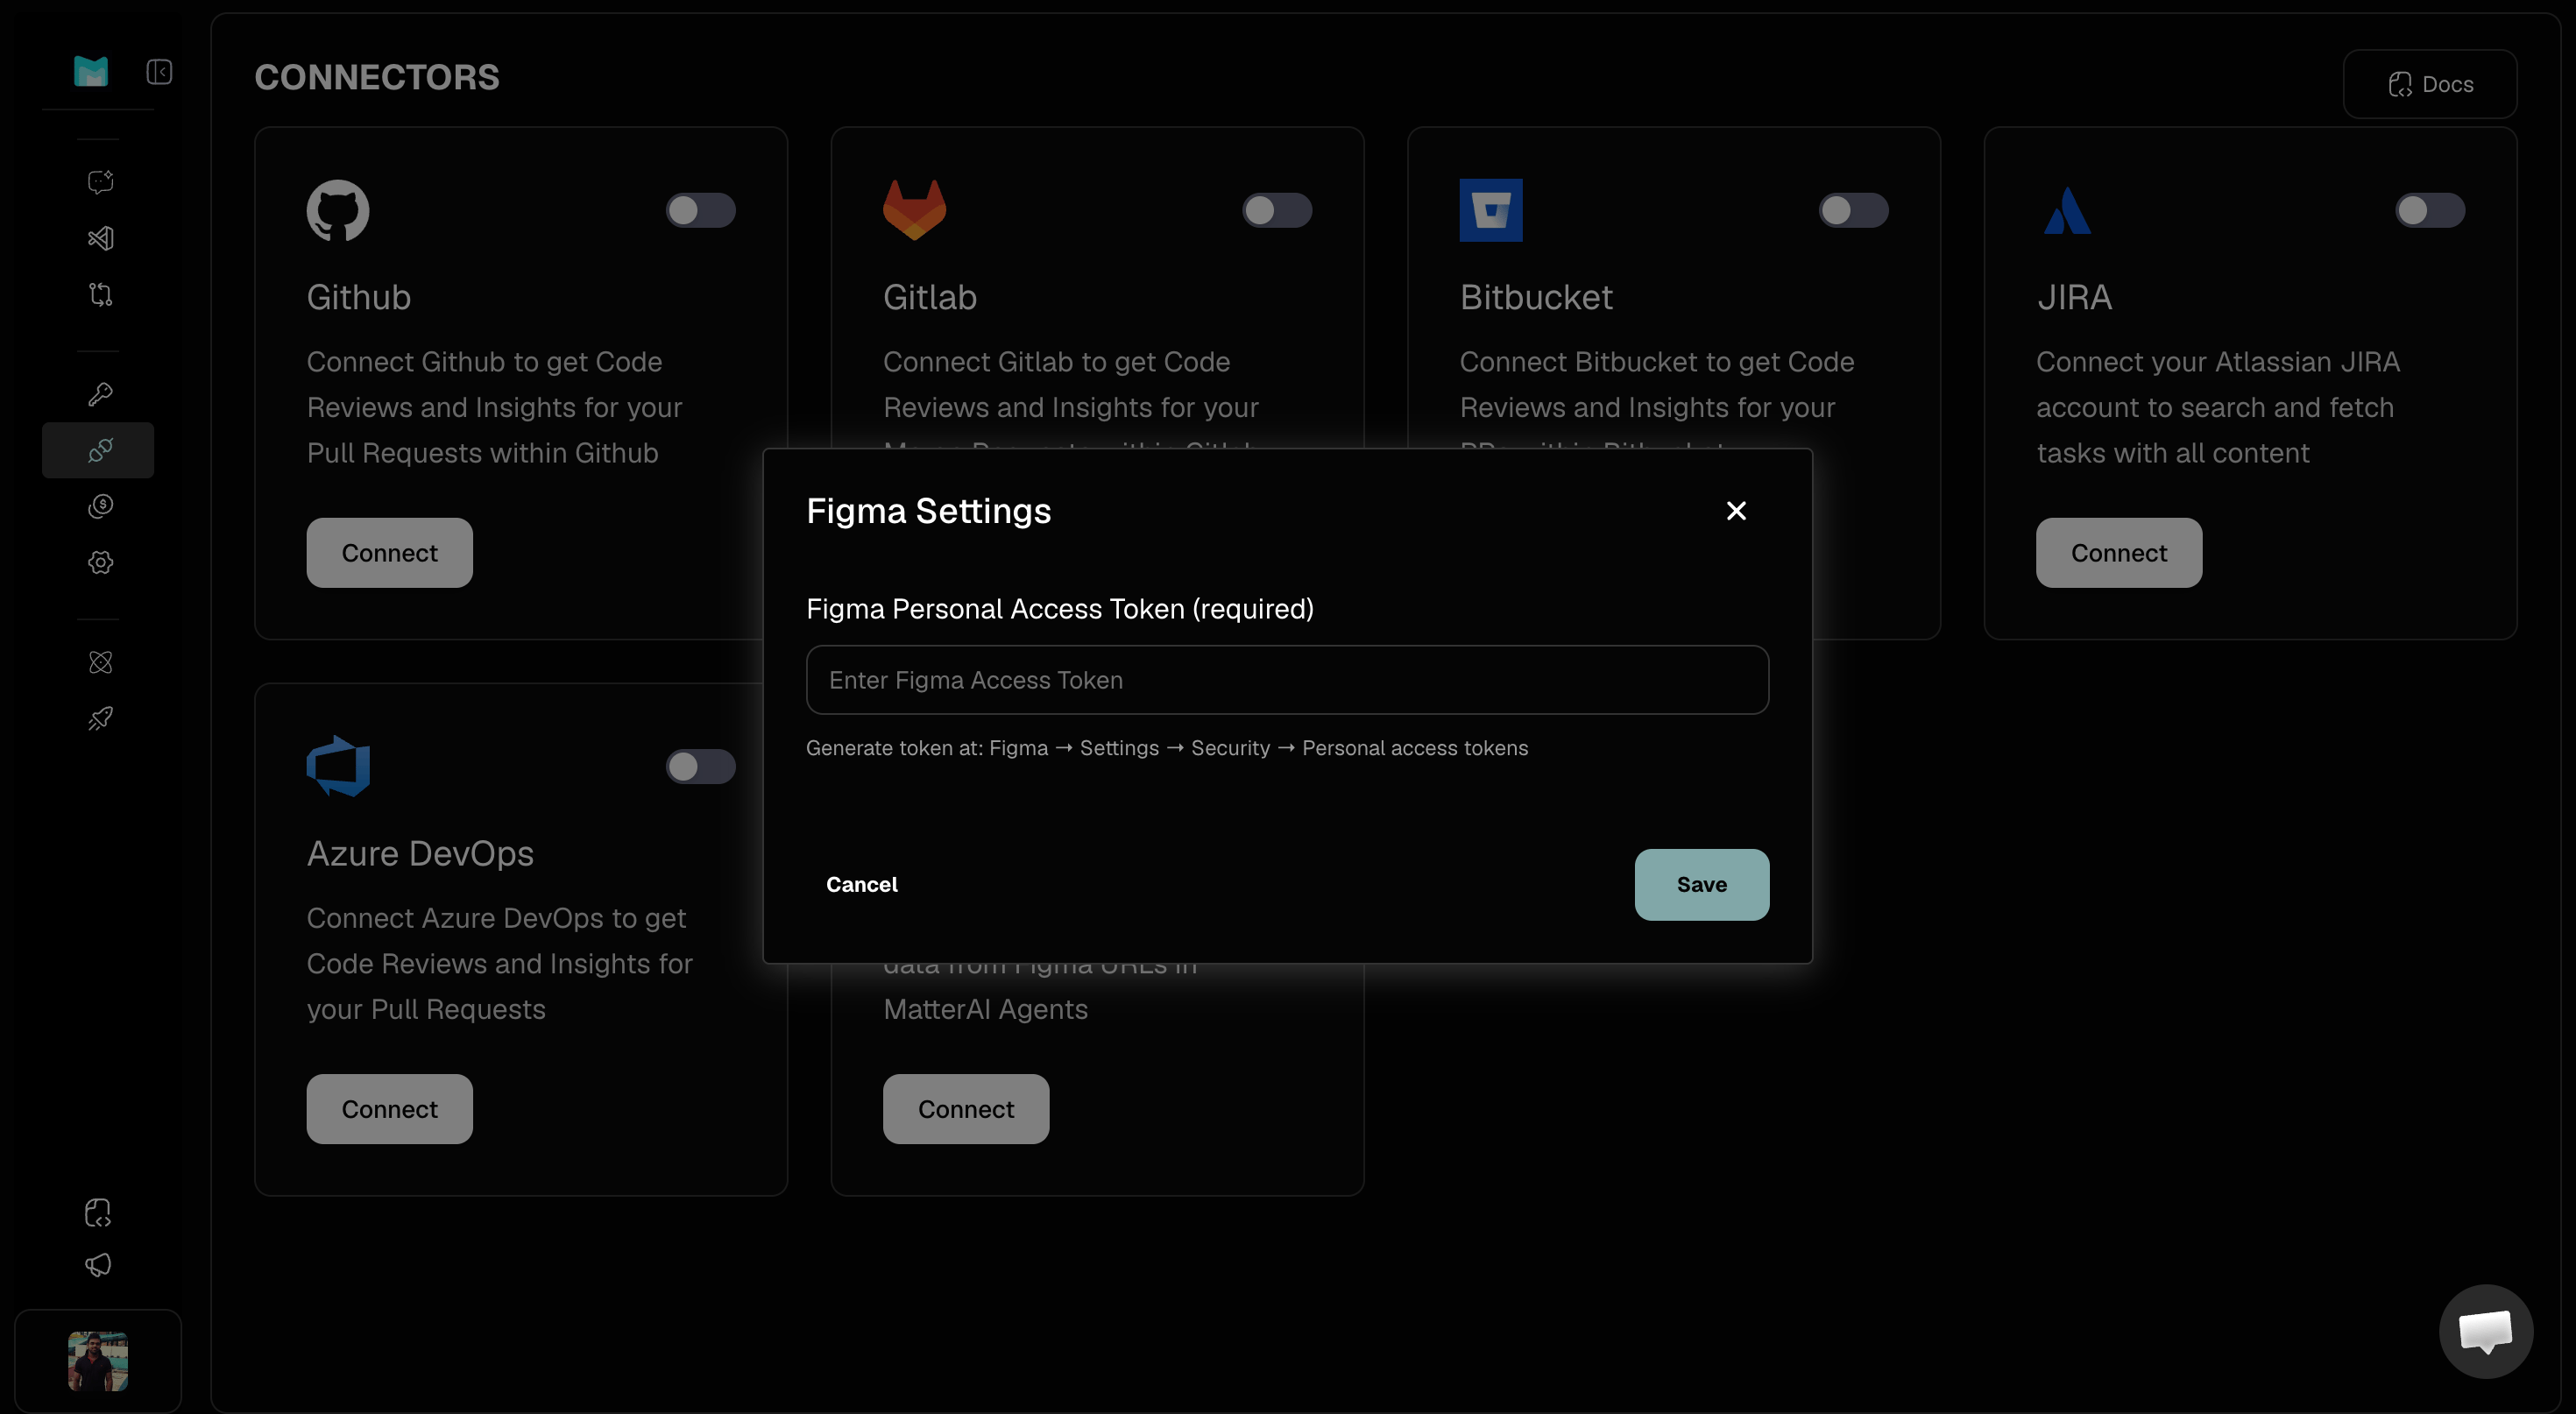Click the Figma Settings dialog title
This screenshot has height=1414, width=2576.
tap(929, 511)
